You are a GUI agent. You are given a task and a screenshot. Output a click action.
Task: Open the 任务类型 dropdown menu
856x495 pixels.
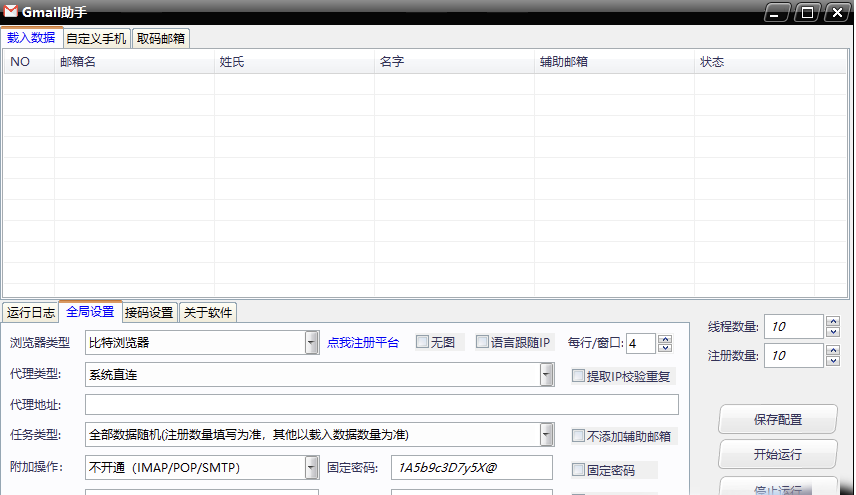pos(546,435)
